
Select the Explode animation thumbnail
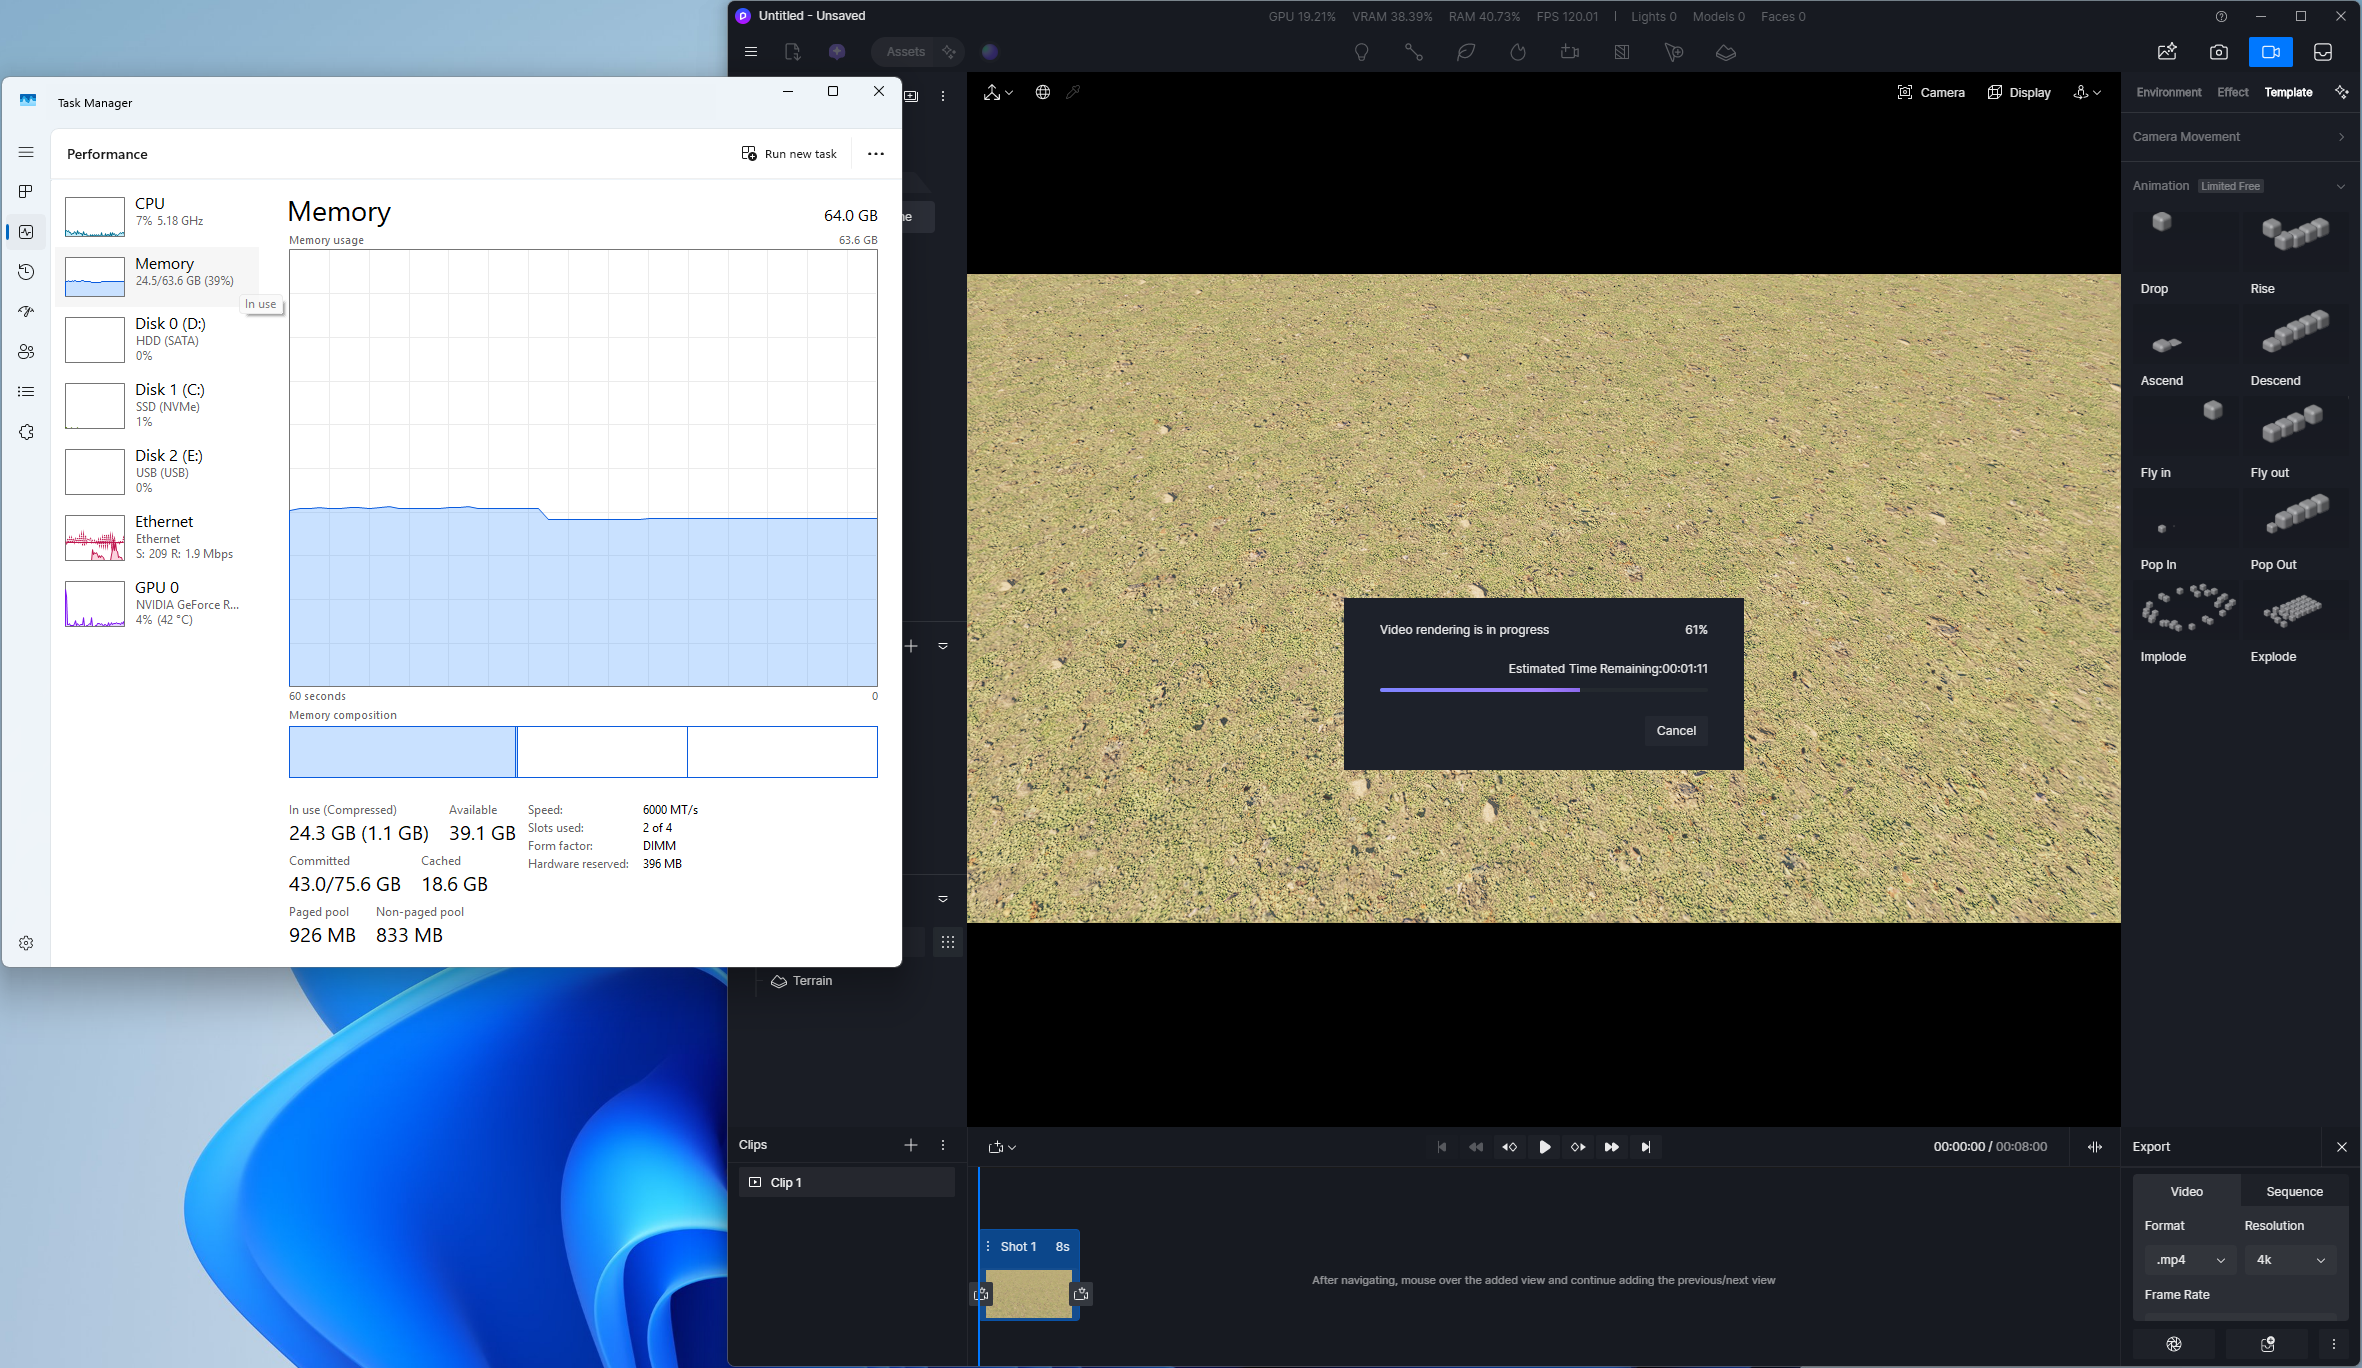click(2294, 612)
